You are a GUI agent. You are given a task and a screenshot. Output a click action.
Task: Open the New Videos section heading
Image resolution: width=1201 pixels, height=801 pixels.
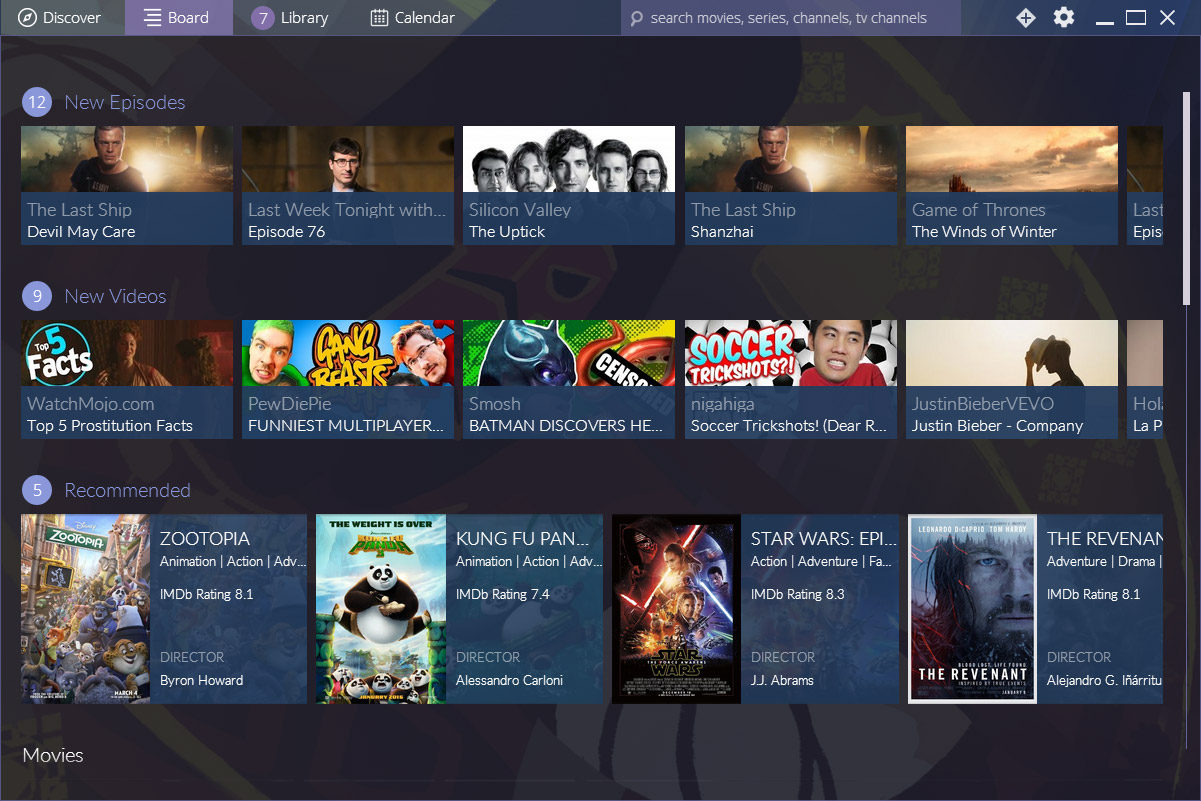point(115,296)
